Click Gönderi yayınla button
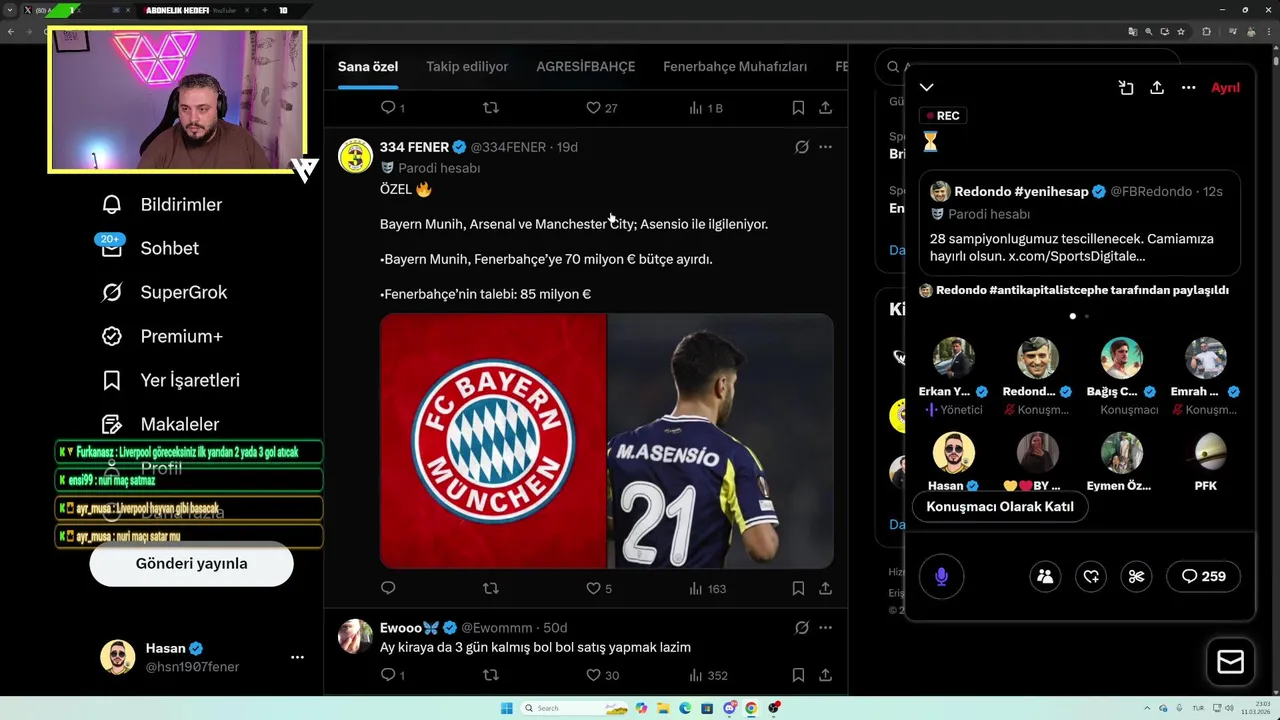The height and width of the screenshot is (720, 1280). tap(191, 563)
